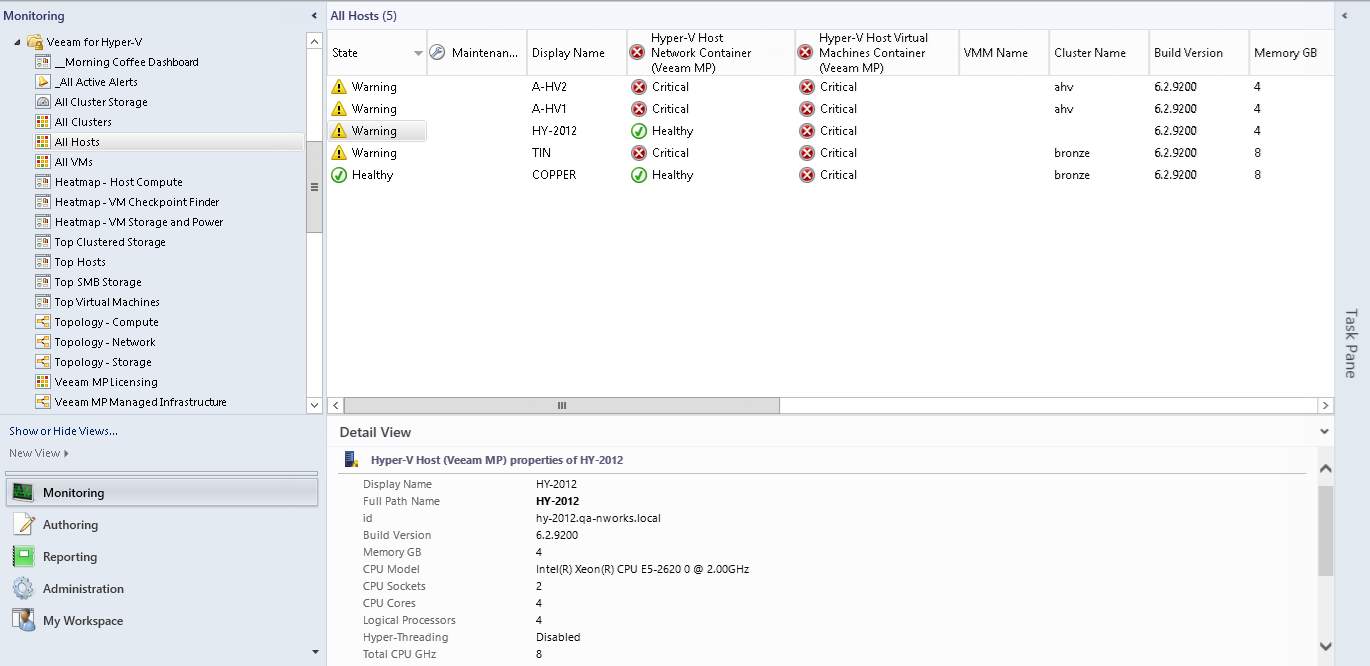Click the Heatmap - Host Compute icon

[43, 182]
